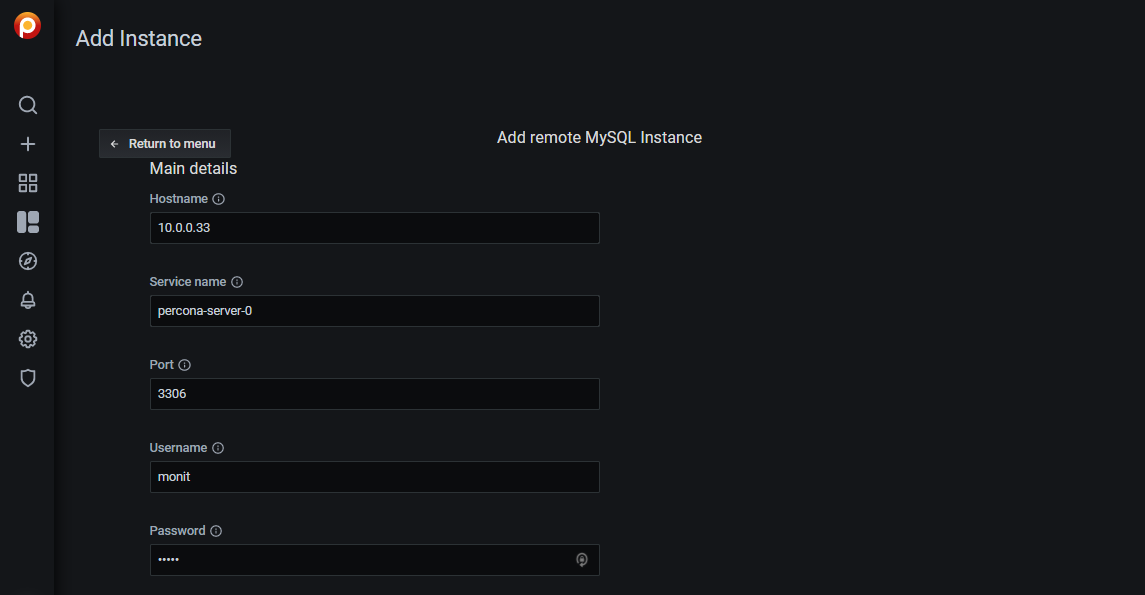1145x595 pixels.
Task: Click the Password info icon
Action: [x=216, y=531]
